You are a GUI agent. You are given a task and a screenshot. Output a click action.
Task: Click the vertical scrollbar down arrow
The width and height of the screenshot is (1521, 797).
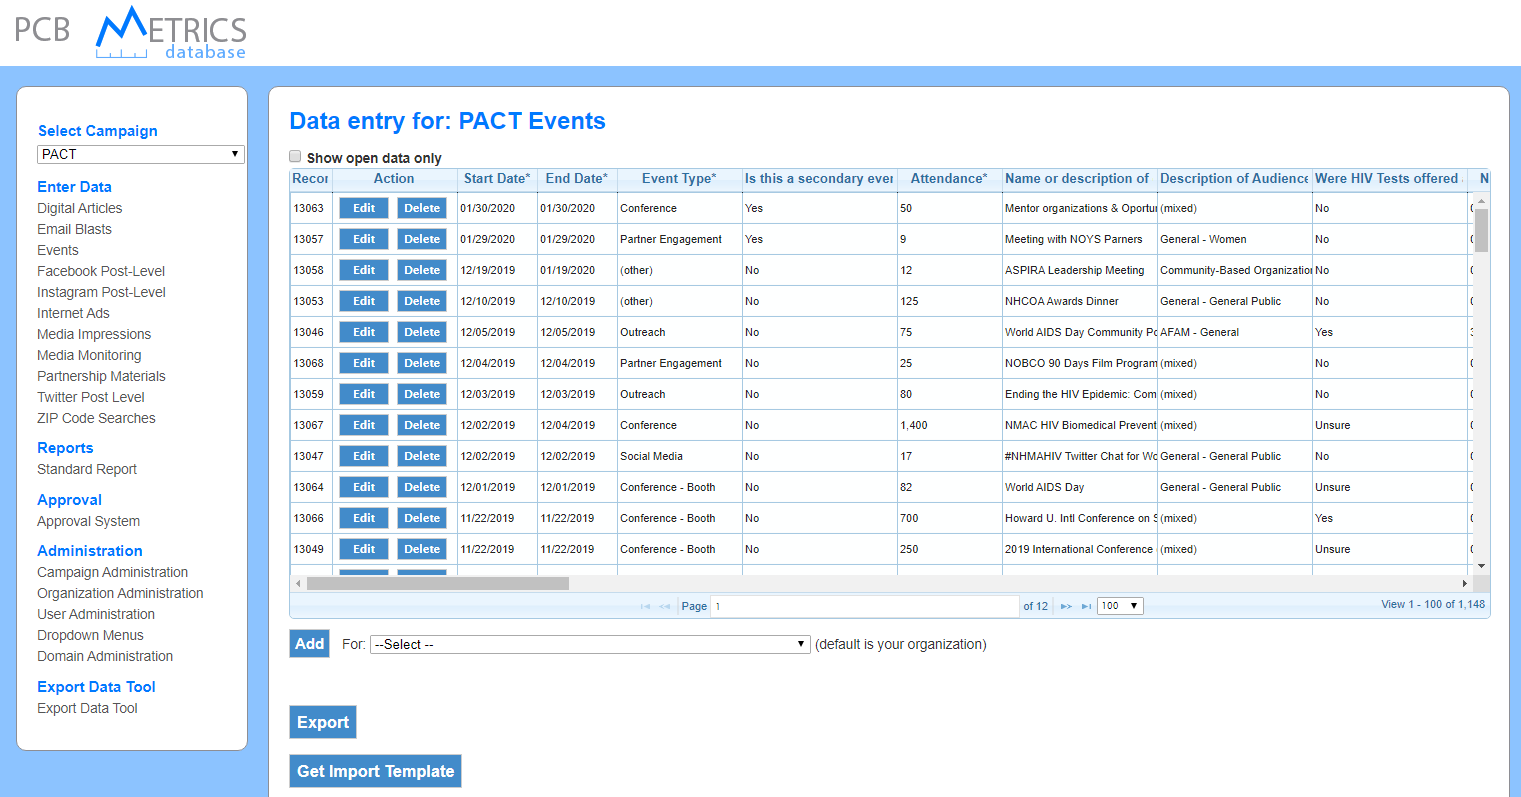1482,566
